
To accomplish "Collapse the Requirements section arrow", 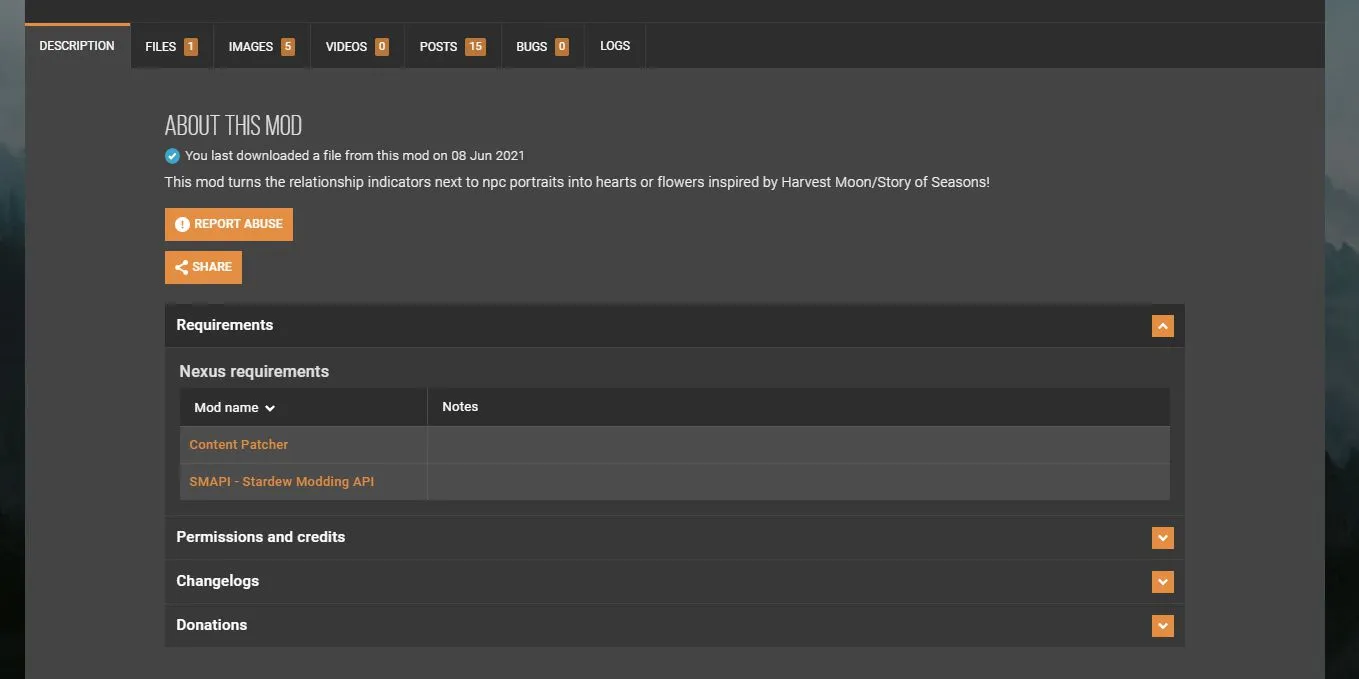I will (x=1162, y=326).
